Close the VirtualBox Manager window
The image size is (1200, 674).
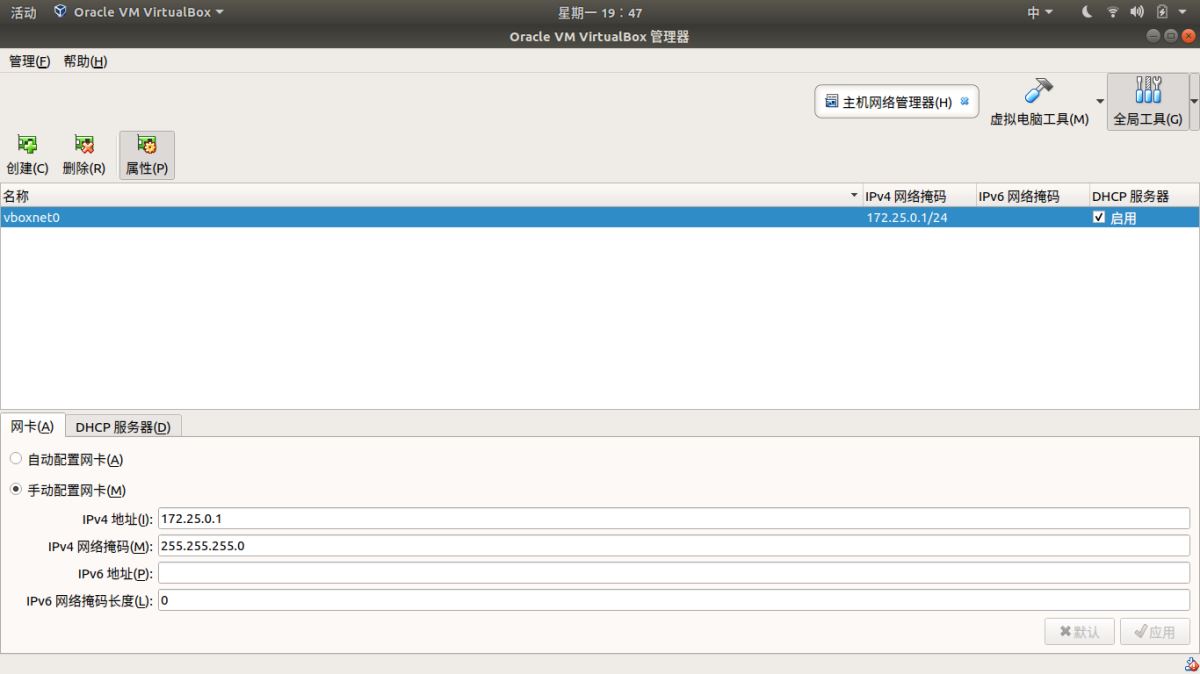tap(1186, 37)
